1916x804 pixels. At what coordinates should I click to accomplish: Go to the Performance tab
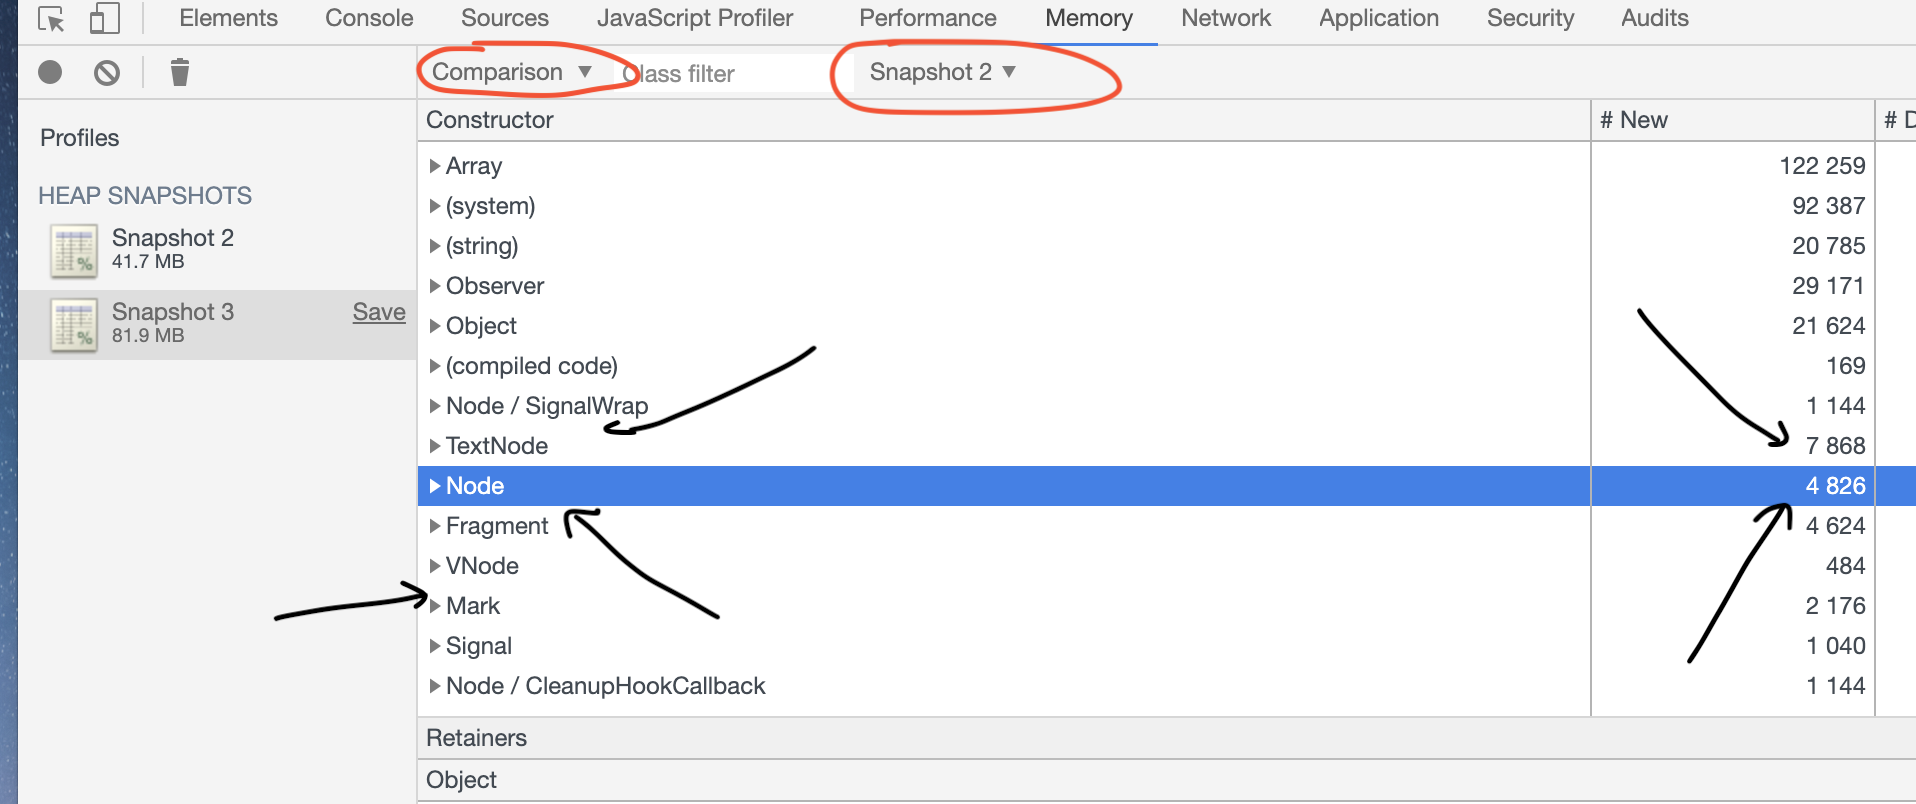click(928, 18)
